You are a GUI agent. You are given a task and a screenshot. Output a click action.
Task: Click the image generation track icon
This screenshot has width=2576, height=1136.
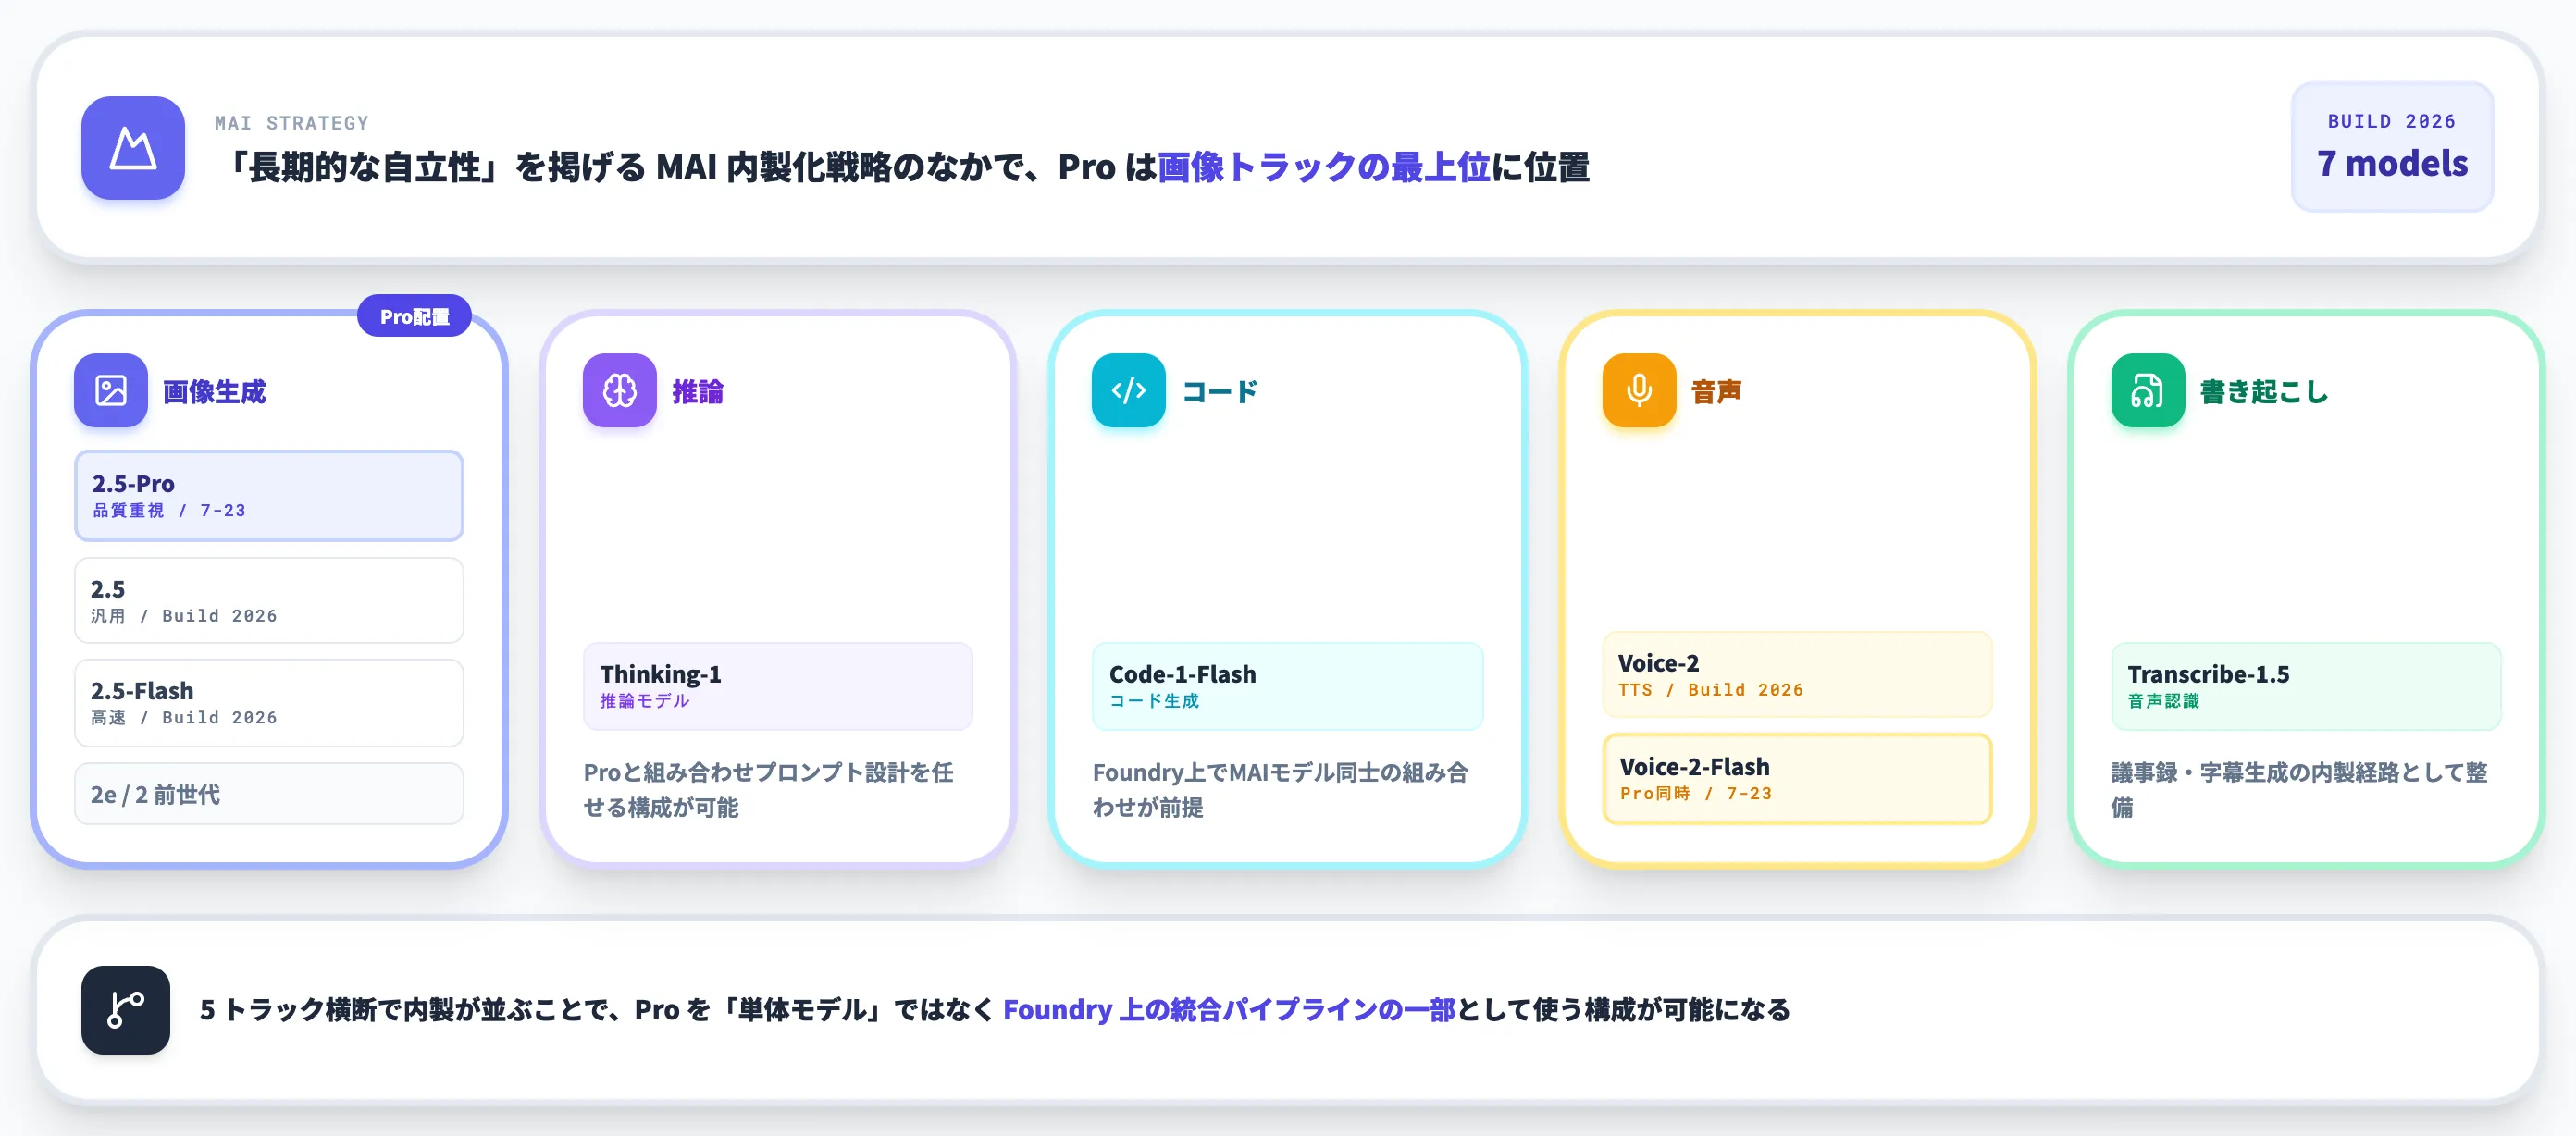tap(111, 390)
